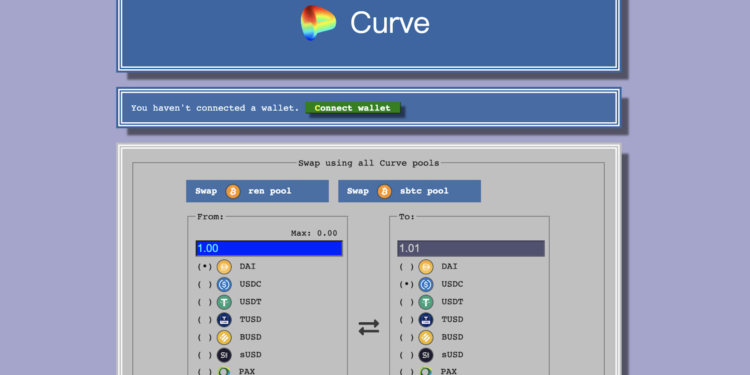Click the USDT coin icon in the To list
The width and height of the screenshot is (750, 375).
[x=426, y=302]
